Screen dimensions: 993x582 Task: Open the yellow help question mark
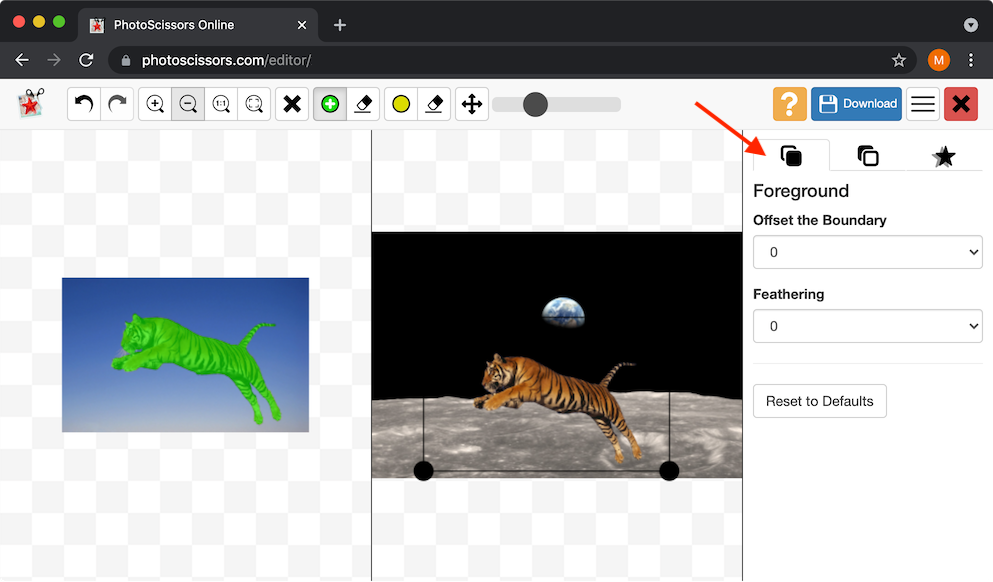pyautogui.click(x=789, y=103)
